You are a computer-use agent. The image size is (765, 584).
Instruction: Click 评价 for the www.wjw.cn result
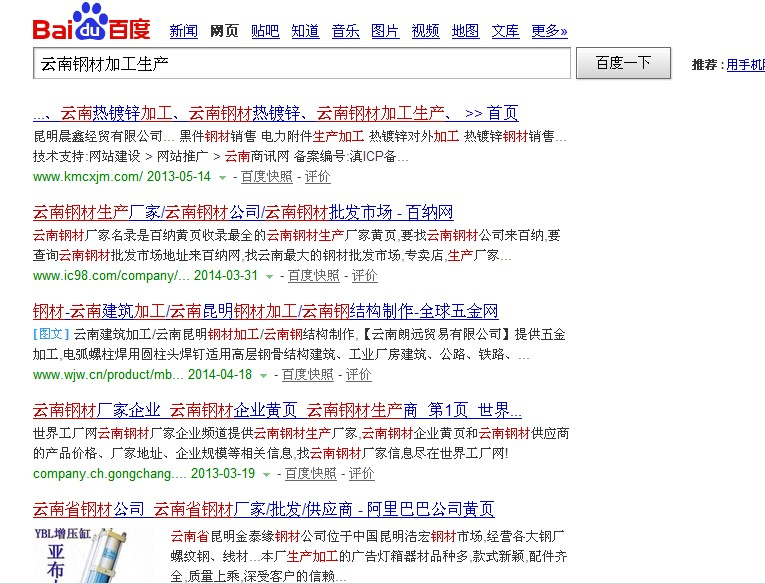coord(358,375)
